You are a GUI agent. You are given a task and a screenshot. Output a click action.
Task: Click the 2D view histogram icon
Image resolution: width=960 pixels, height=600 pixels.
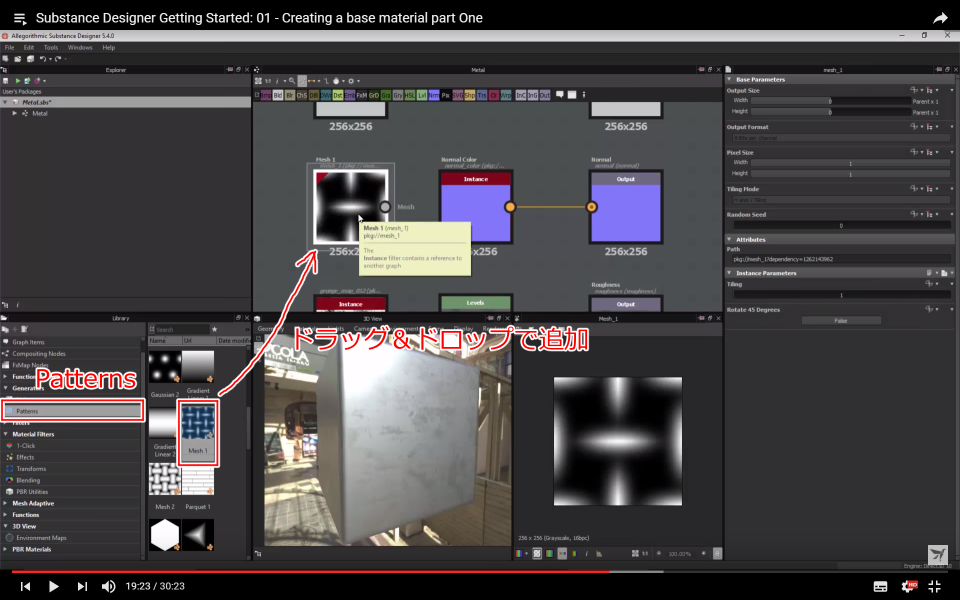pos(599,553)
